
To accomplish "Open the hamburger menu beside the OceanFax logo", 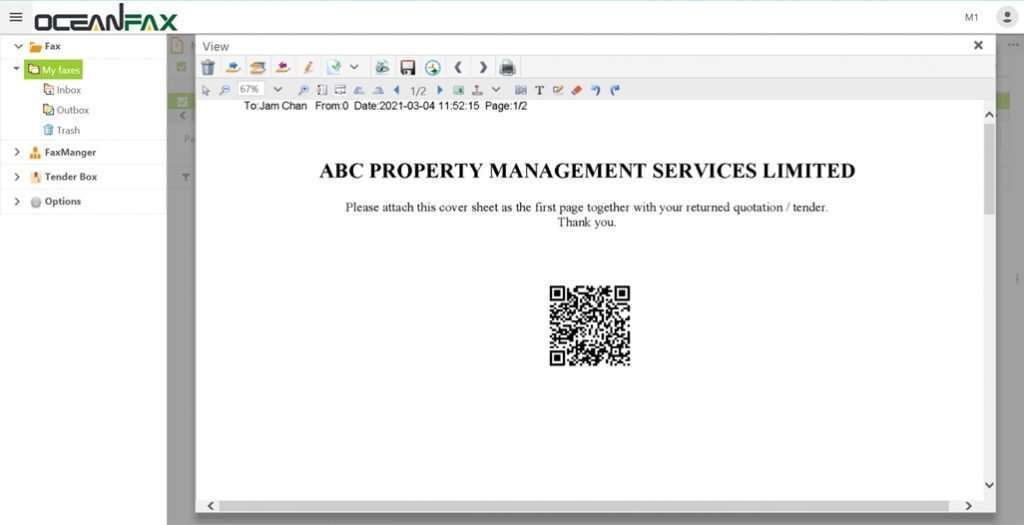I will [15, 17].
